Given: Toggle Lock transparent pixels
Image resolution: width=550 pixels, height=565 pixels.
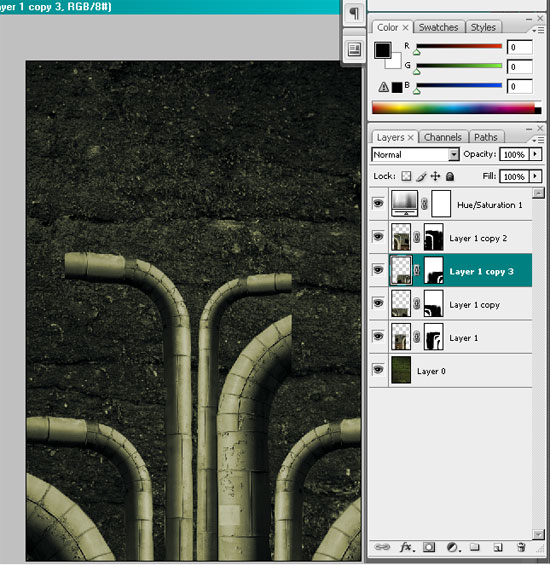Looking at the screenshot, I should 406,176.
